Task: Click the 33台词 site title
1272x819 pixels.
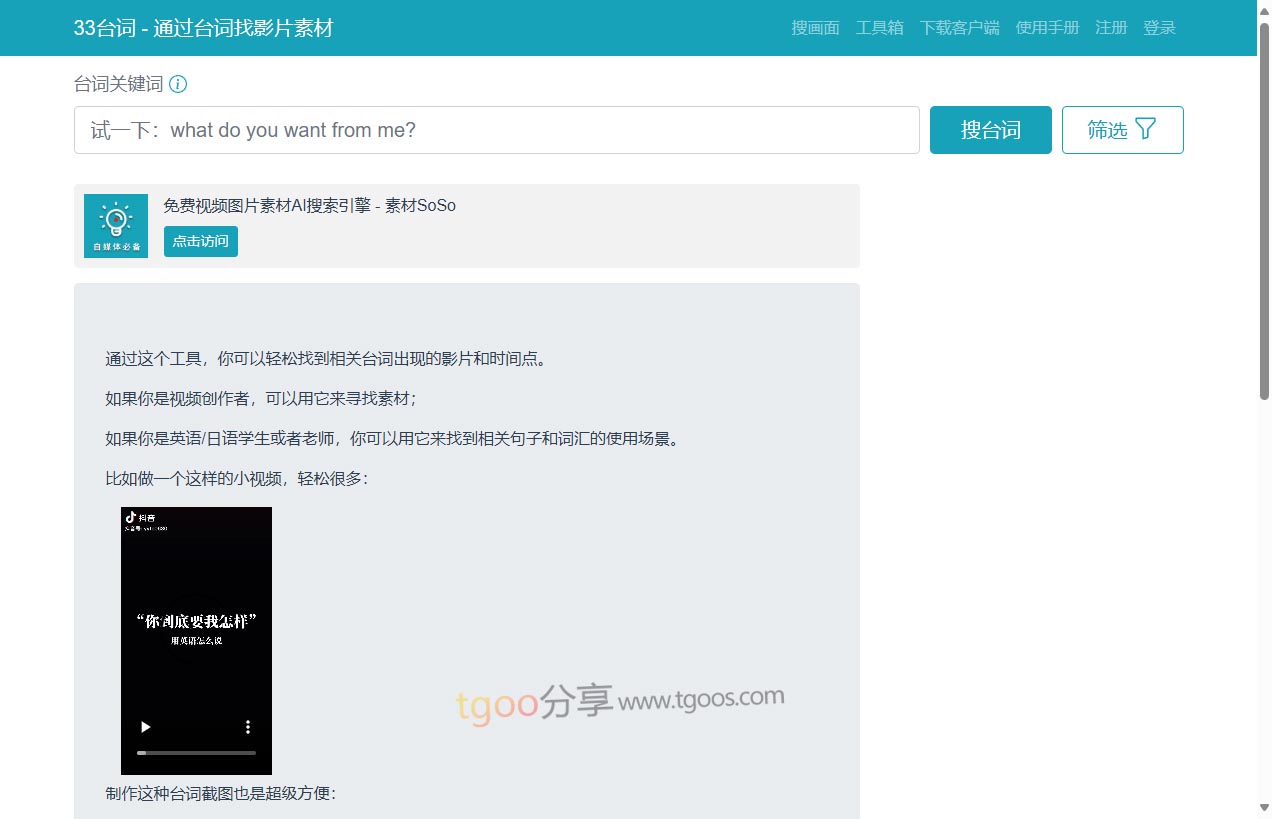Action: 203,28
